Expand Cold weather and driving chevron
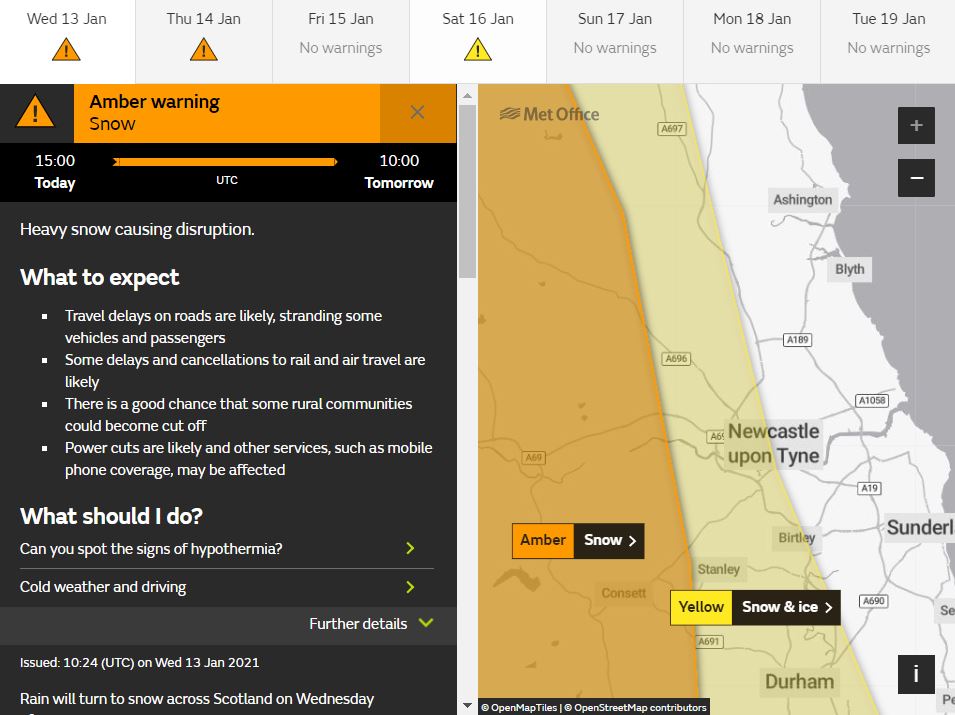Viewport: 955px width, 715px height. tap(409, 587)
